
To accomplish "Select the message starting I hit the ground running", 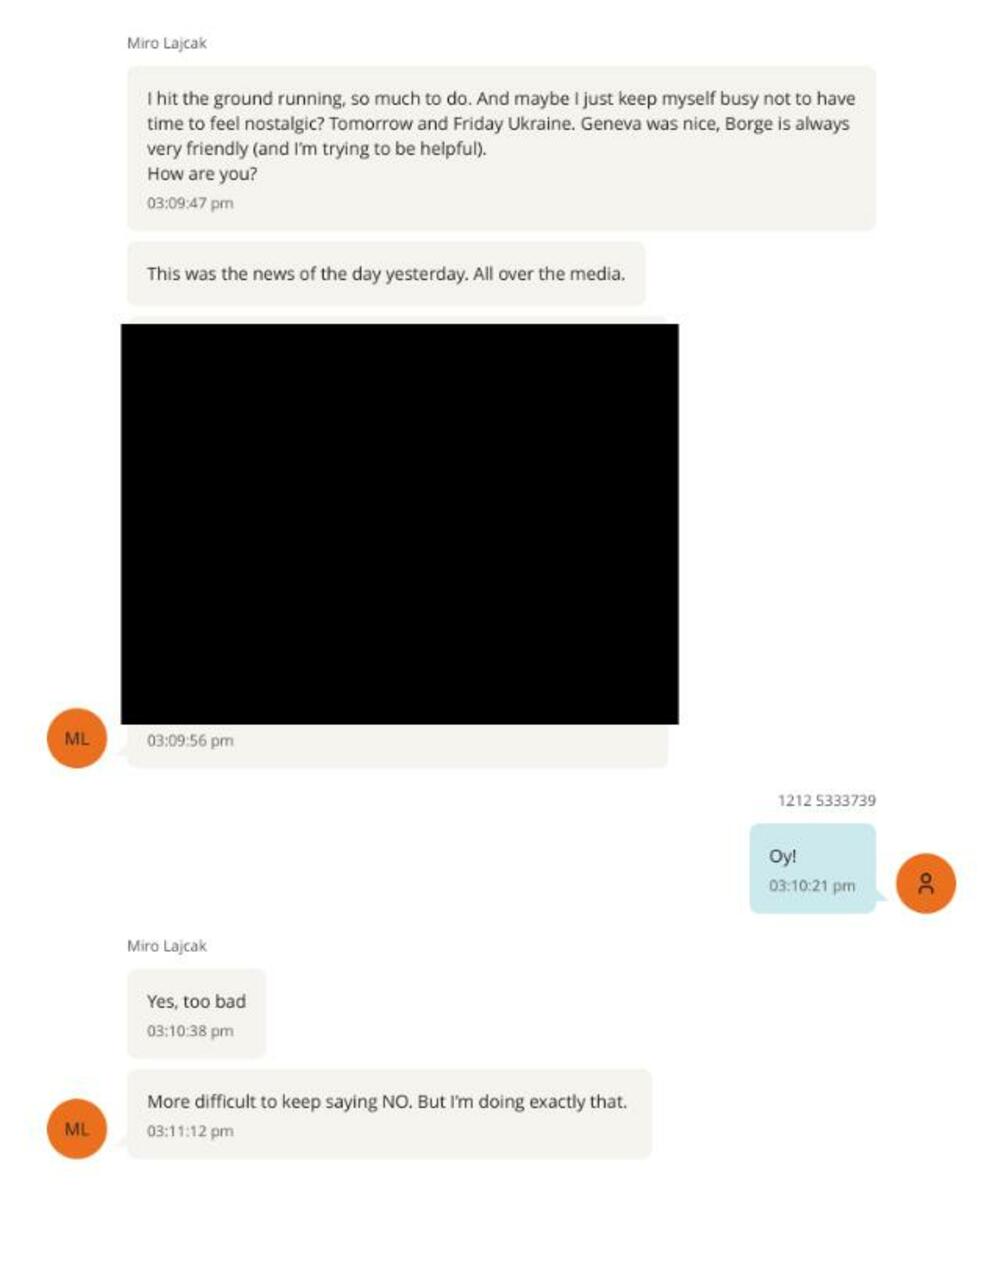I will point(501,148).
